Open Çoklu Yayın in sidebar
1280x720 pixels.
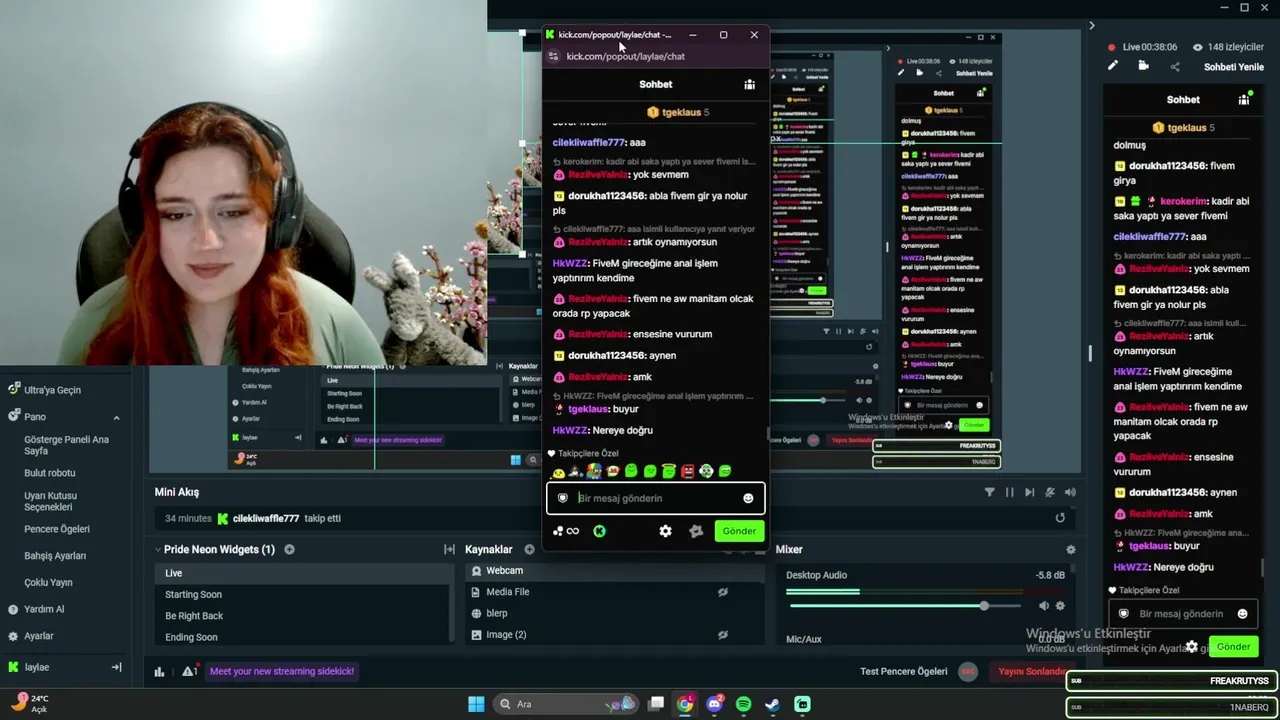48,583
